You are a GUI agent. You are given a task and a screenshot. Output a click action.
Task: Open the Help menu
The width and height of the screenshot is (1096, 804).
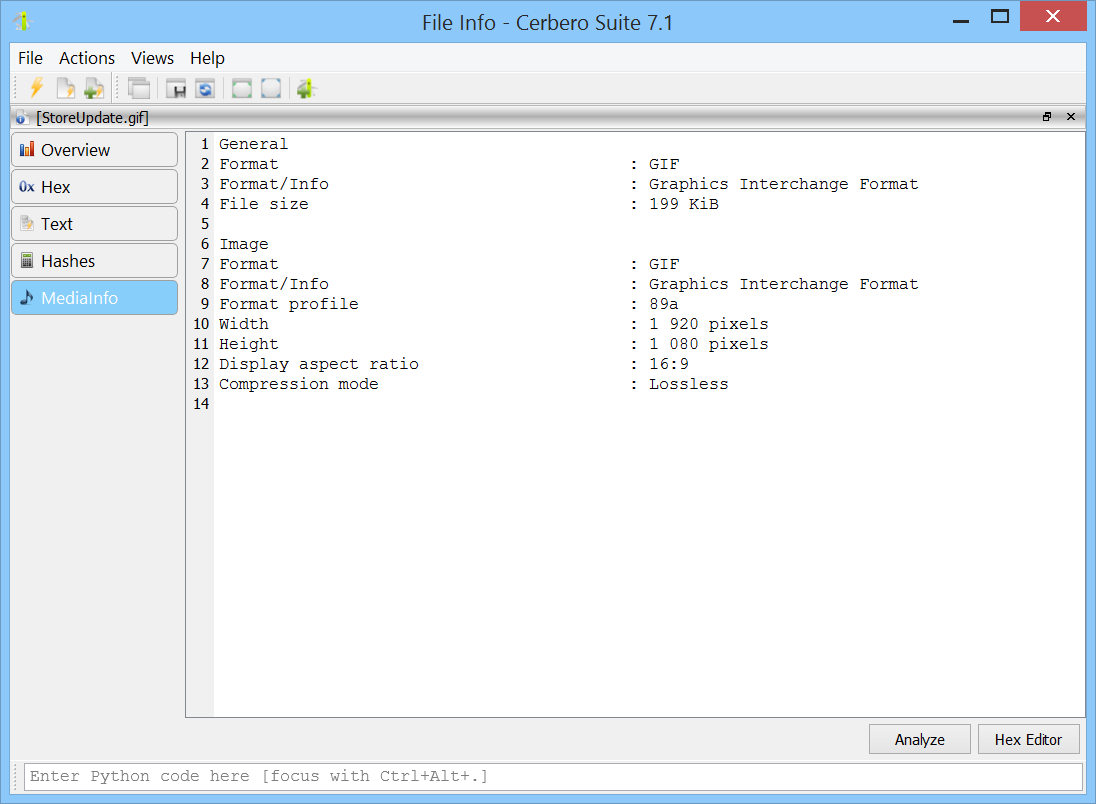point(207,58)
